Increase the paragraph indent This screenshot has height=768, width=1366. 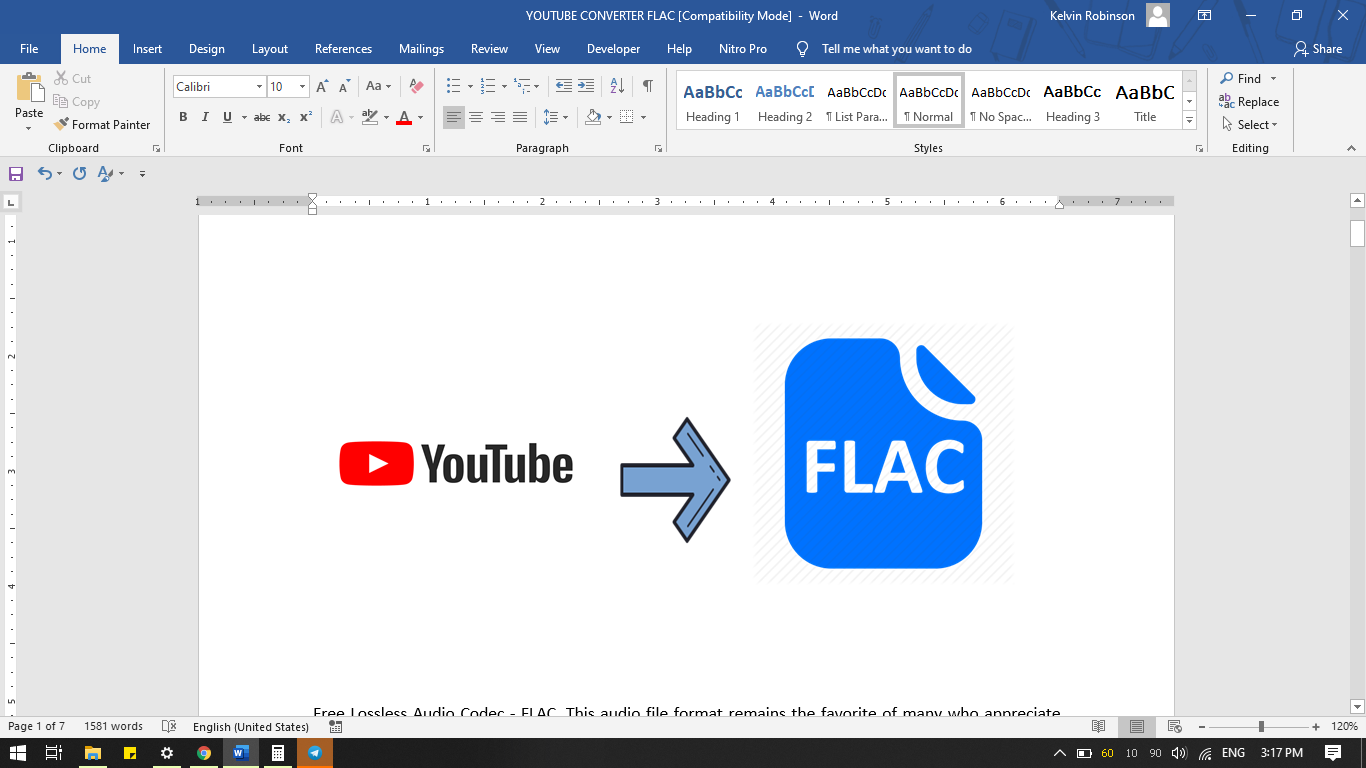click(586, 87)
